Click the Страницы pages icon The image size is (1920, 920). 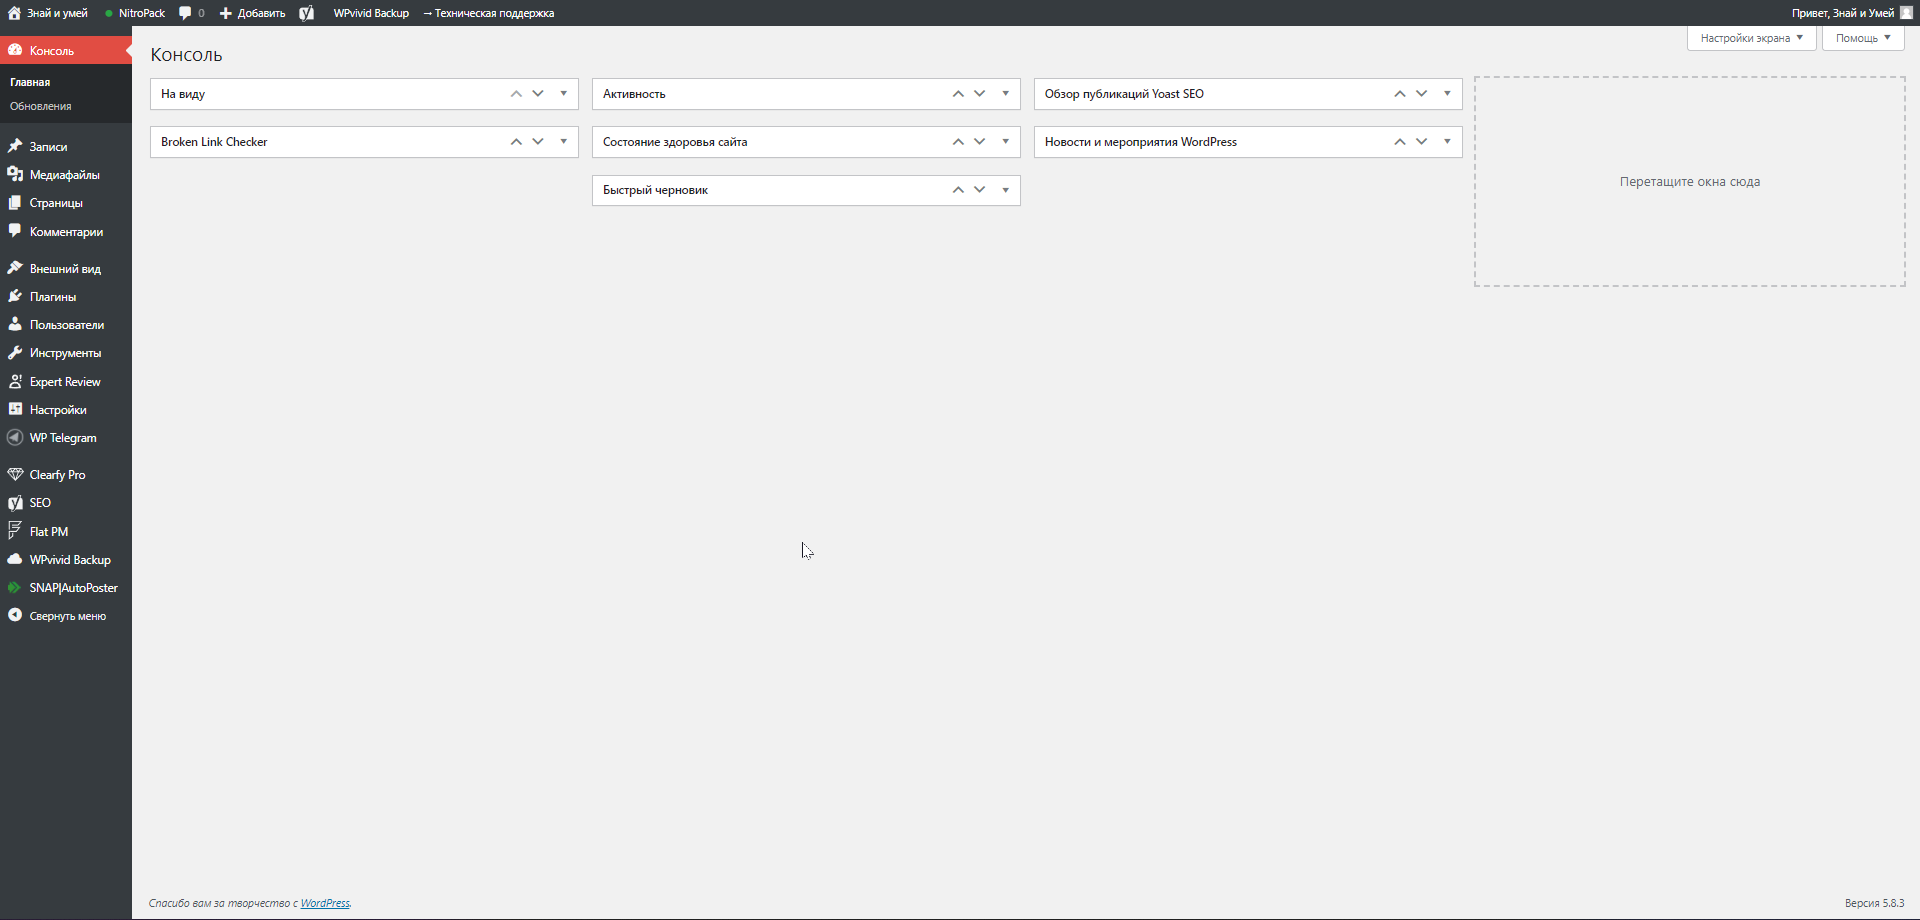[x=15, y=202]
